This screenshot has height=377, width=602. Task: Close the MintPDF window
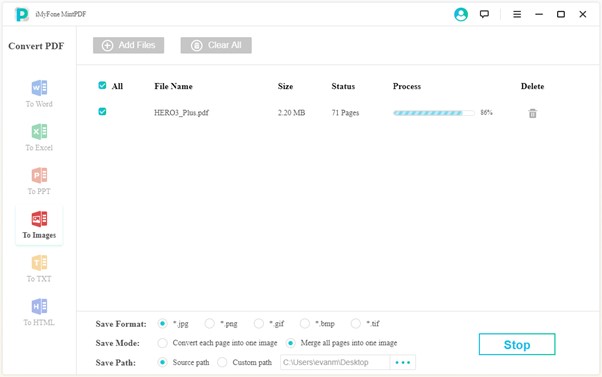point(583,14)
